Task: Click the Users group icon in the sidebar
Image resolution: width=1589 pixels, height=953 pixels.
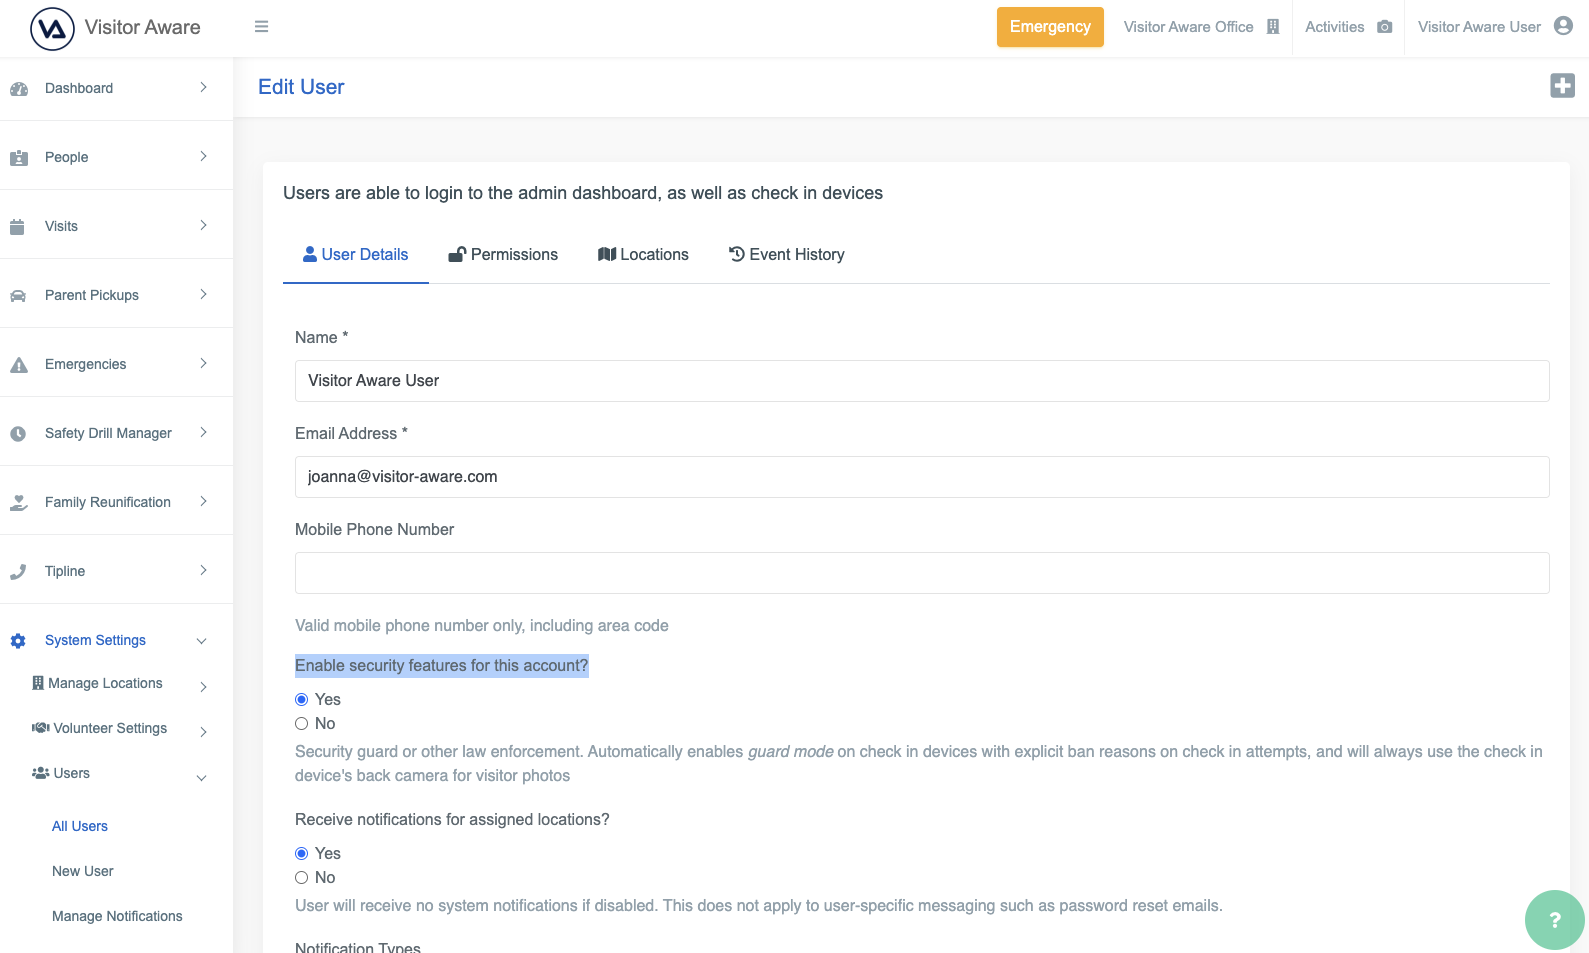Action: 41,773
